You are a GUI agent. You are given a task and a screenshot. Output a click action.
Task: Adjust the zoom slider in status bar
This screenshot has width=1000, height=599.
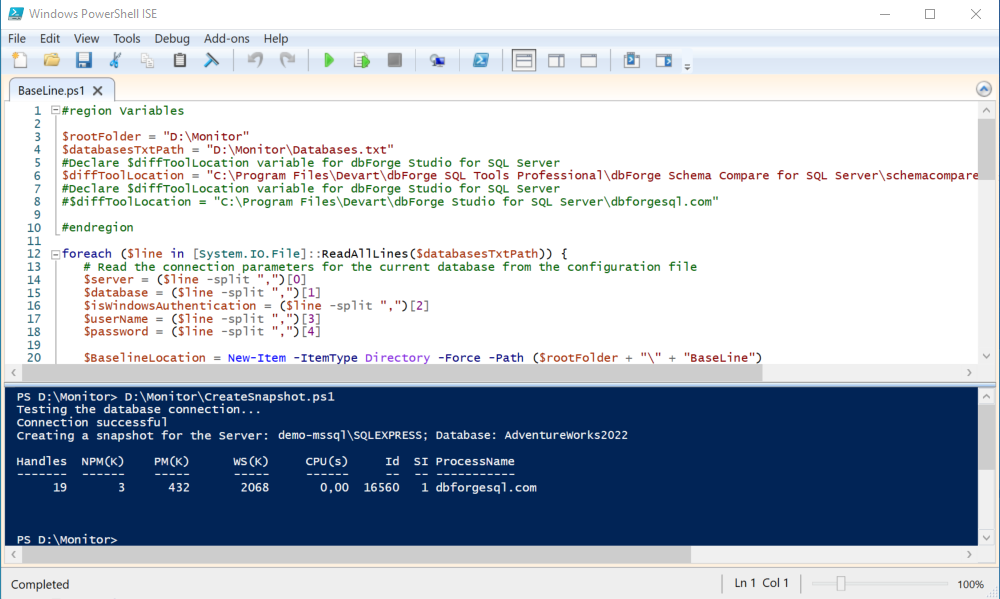click(x=841, y=584)
